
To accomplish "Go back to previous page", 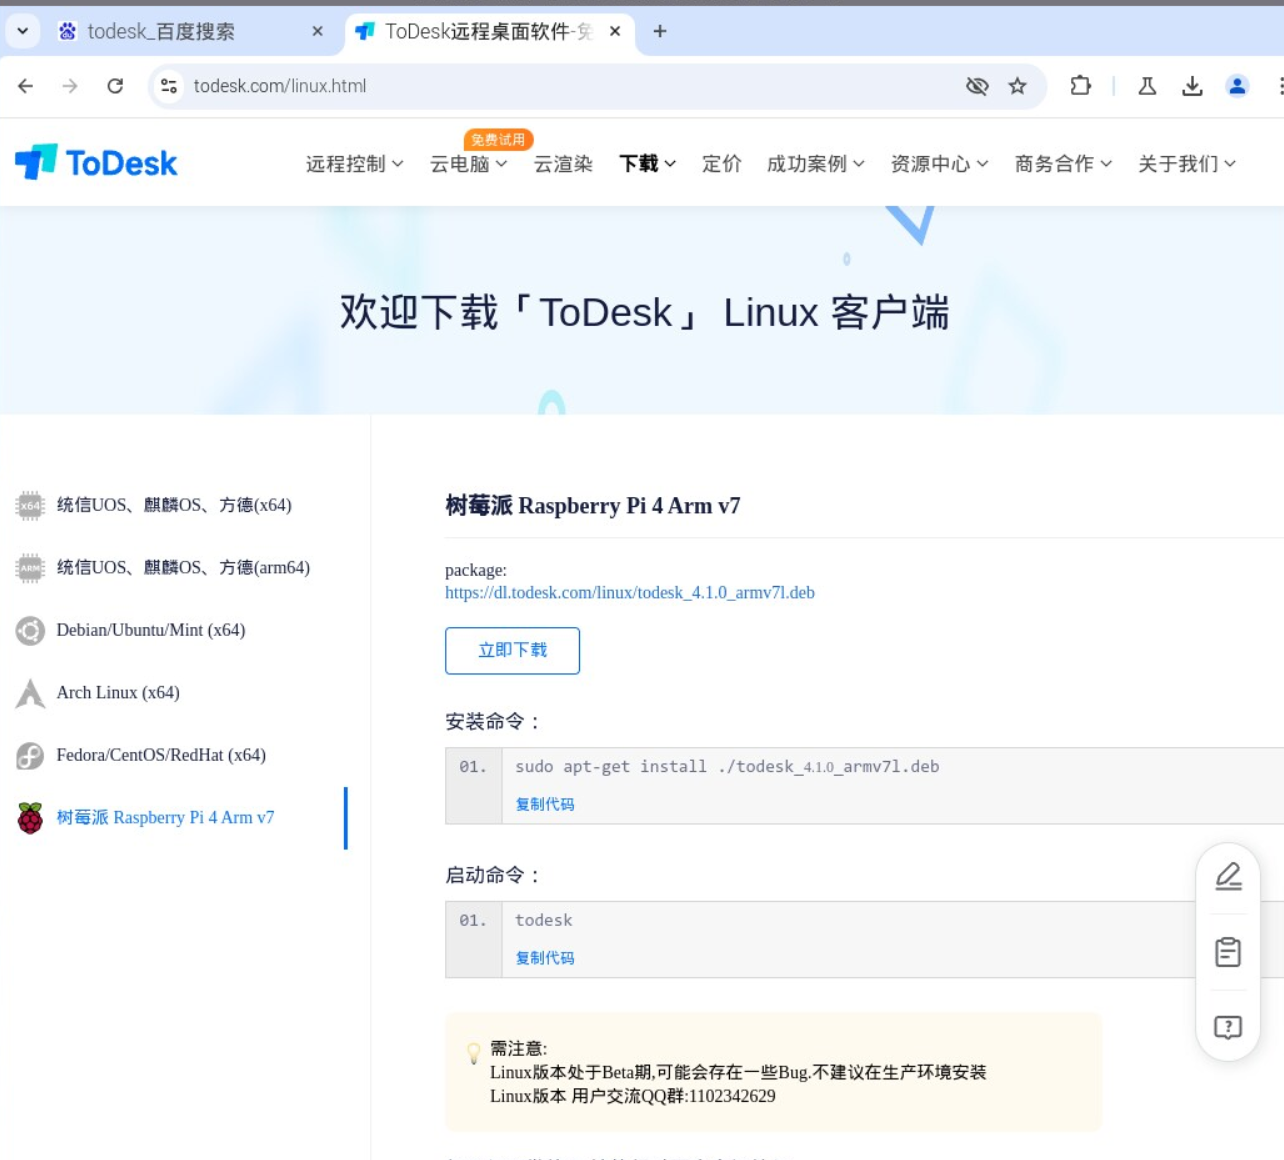I will point(26,86).
